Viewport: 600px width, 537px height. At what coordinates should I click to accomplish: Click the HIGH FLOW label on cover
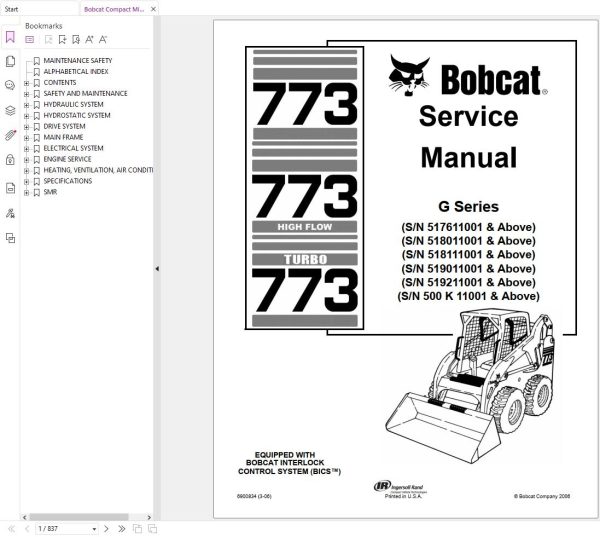[x=305, y=227]
